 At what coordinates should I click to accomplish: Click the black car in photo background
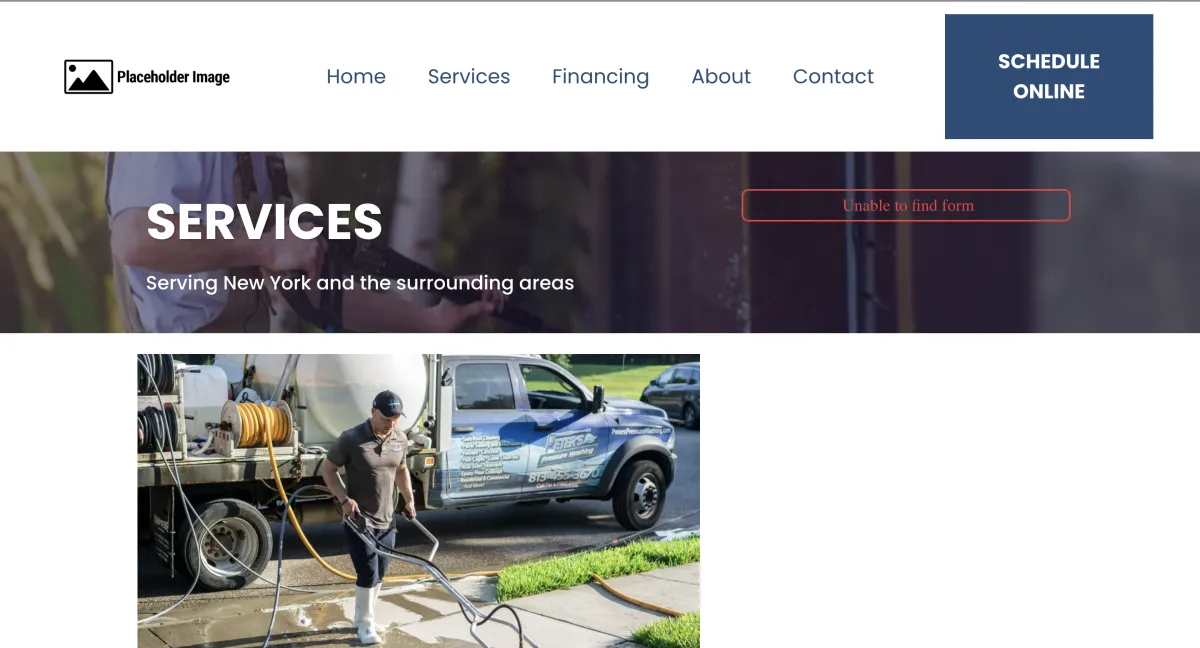point(671,394)
